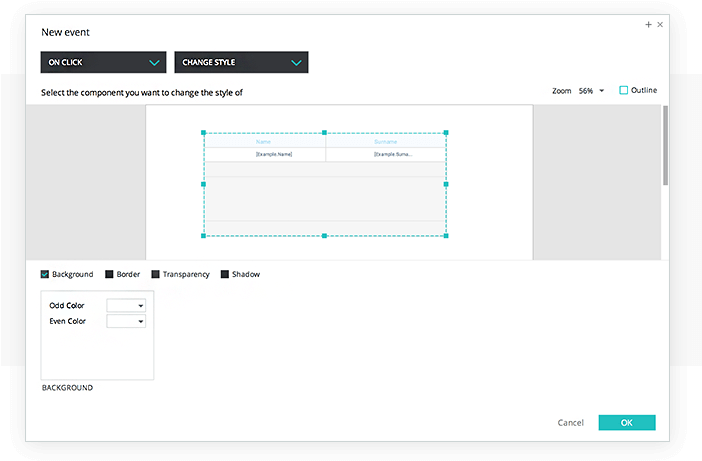Click the canvas vertical scrollbar

pos(665,145)
